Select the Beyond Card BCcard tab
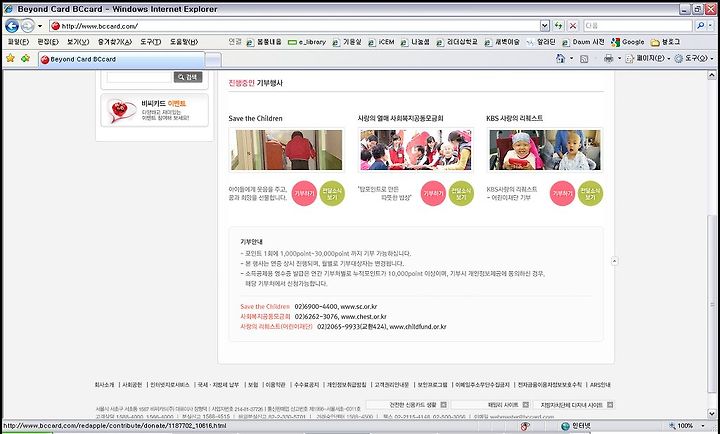The width and height of the screenshot is (720, 434). click(x=122, y=59)
